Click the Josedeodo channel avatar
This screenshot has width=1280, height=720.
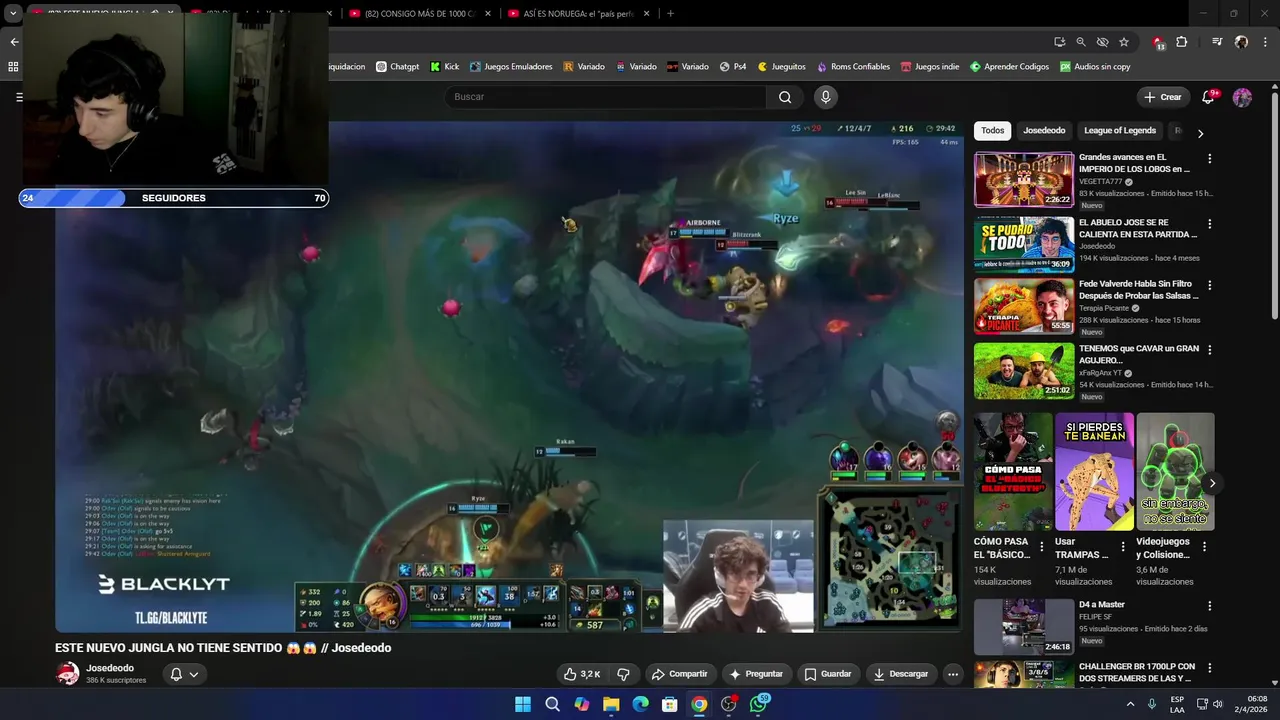pos(67,674)
